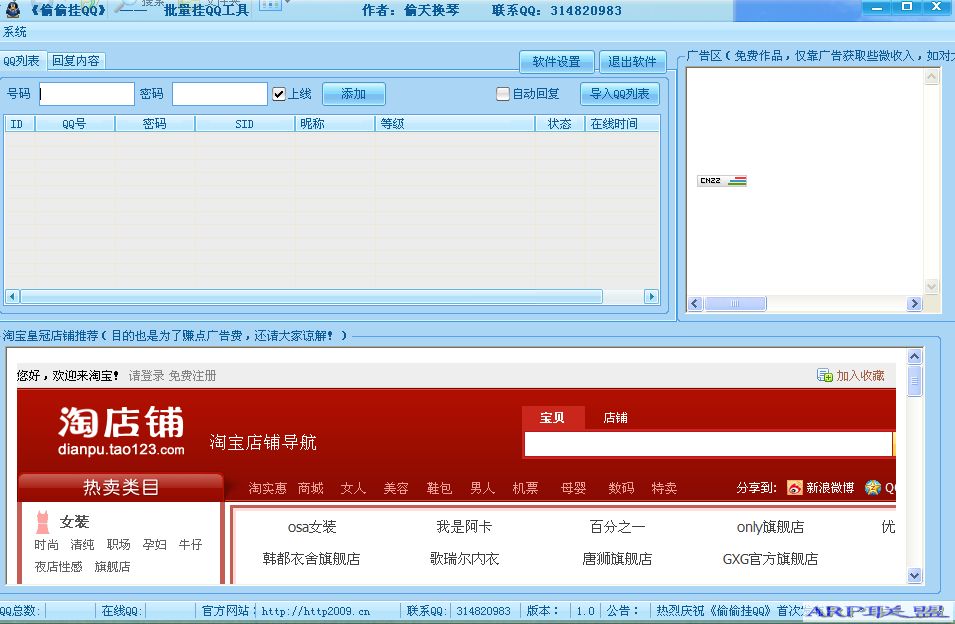This screenshot has height=624, width=955.
Task: Switch to the QQ列表 tab
Action: (21, 61)
